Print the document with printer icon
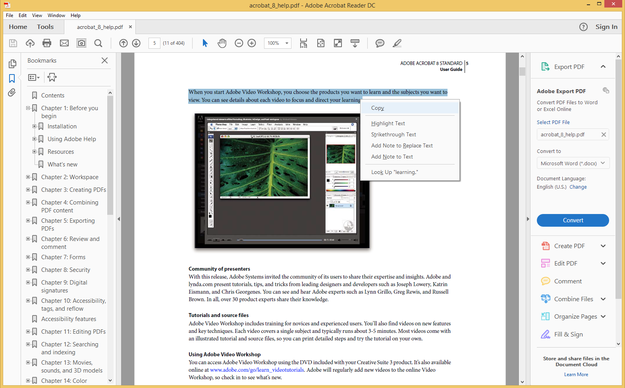The image size is (625, 388). (x=47, y=43)
